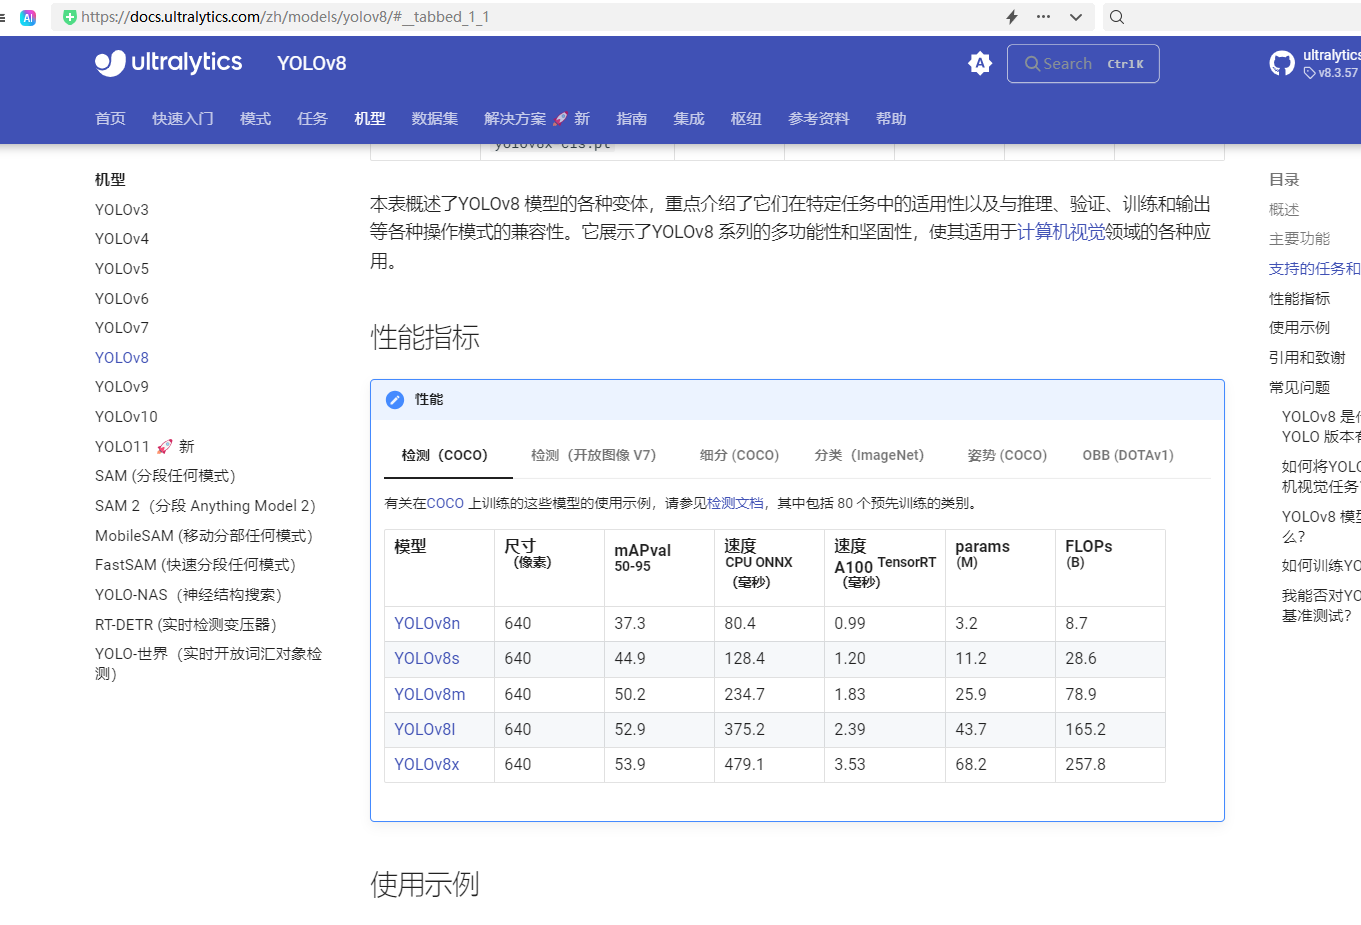The height and width of the screenshot is (925, 1361).
Task: Click the green shield security icon
Action: [70, 17]
